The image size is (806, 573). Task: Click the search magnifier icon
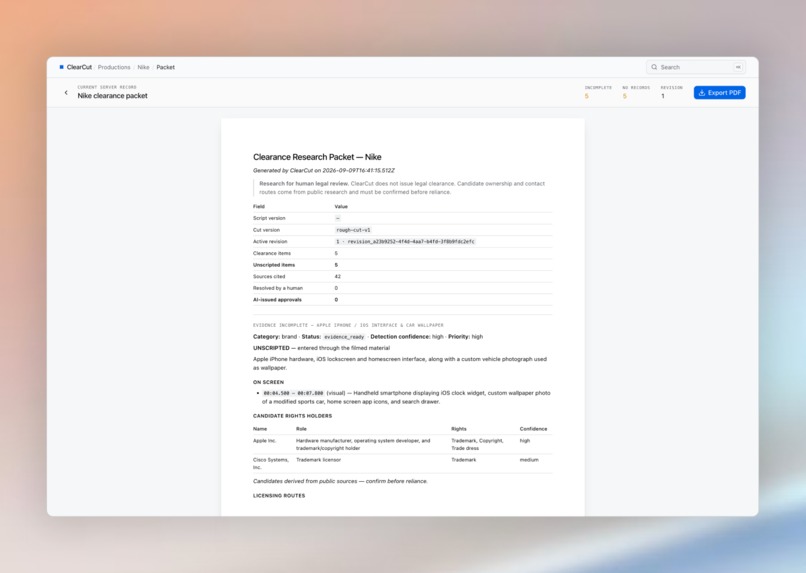[x=654, y=67]
